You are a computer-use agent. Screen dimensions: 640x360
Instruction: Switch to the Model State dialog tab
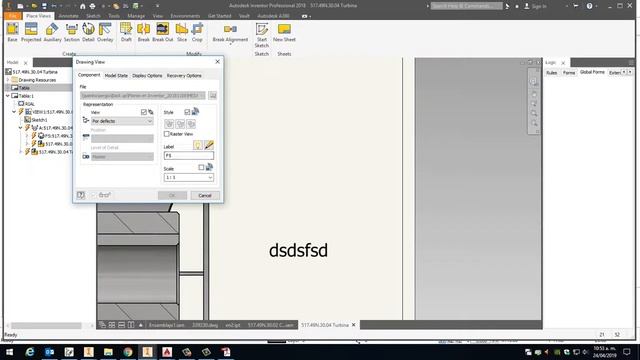116,76
